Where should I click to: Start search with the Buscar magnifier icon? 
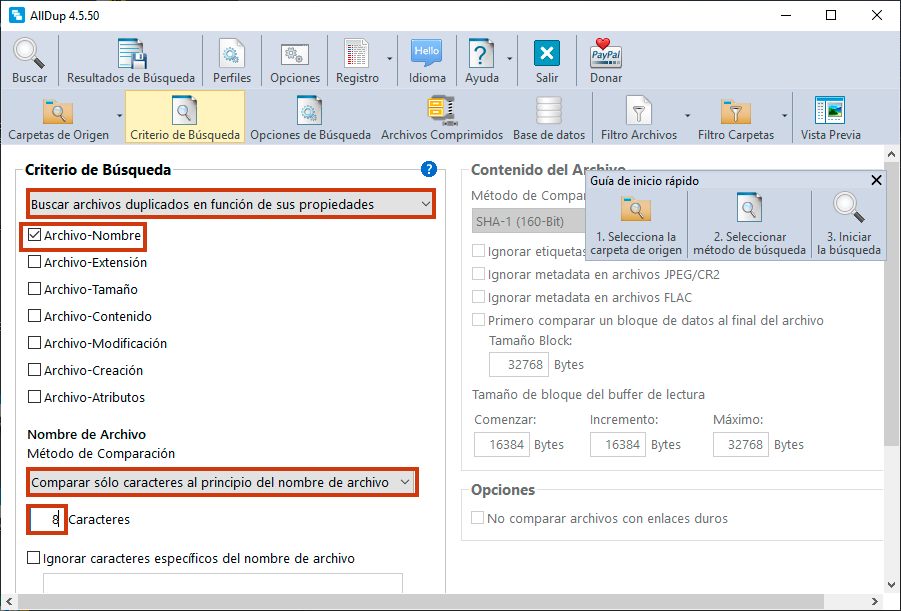pos(29,61)
